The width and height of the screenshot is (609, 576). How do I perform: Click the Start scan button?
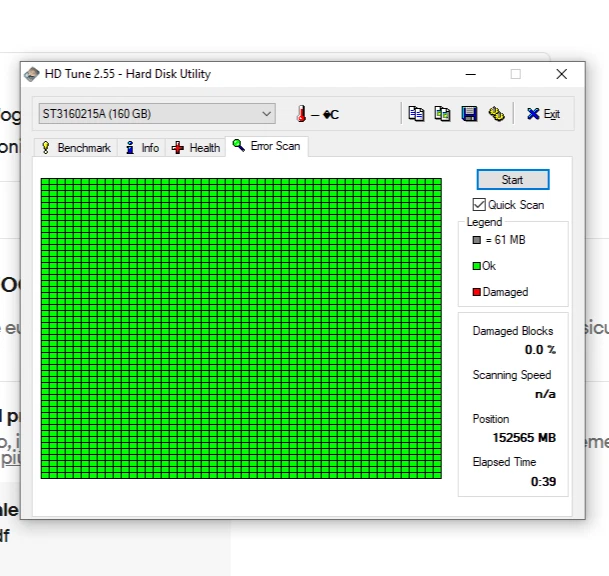pos(513,179)
